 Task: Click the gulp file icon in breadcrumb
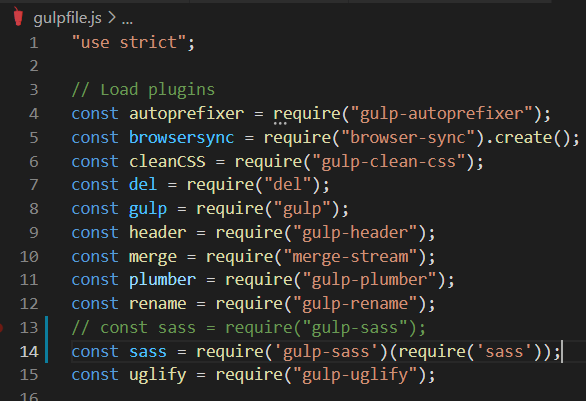tap(18, 17)
